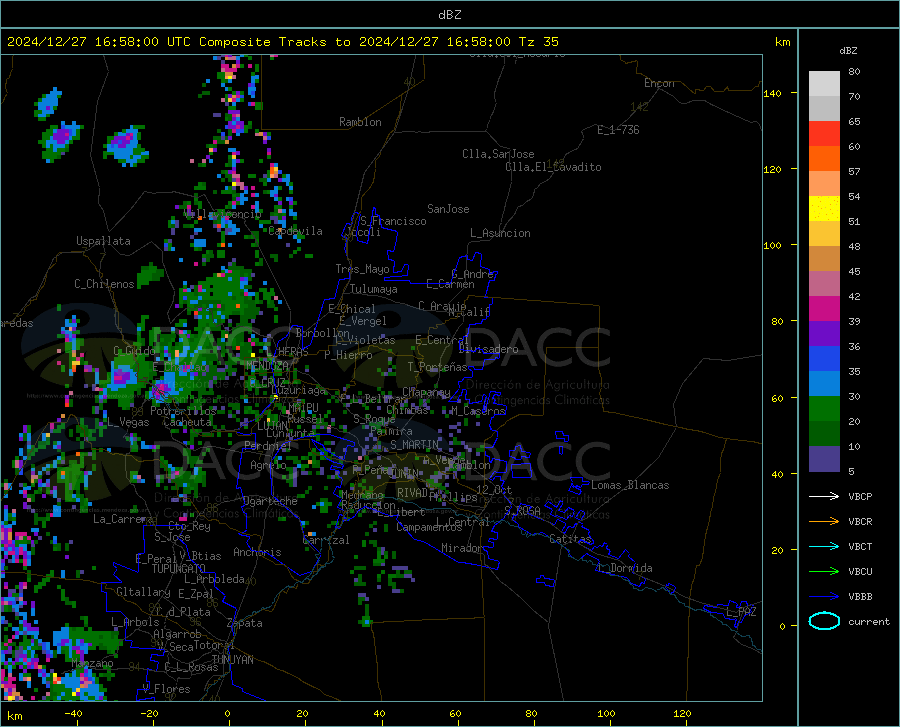Select the gray 70-65 dBZ swatch
The image size is (900, 727).
click(x=824, y=108)
